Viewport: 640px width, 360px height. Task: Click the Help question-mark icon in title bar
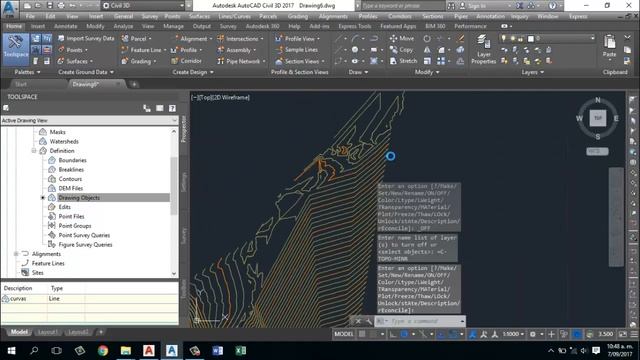(552, 6)
